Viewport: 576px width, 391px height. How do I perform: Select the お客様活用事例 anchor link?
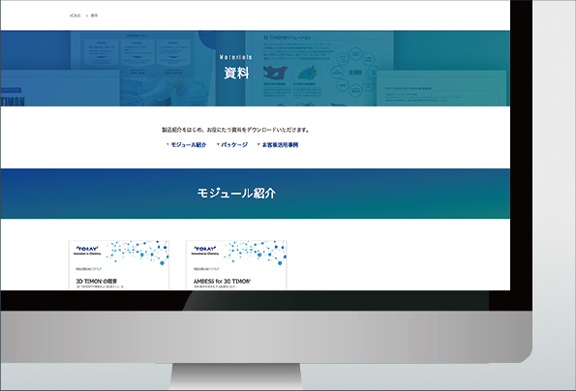[280, 145]
